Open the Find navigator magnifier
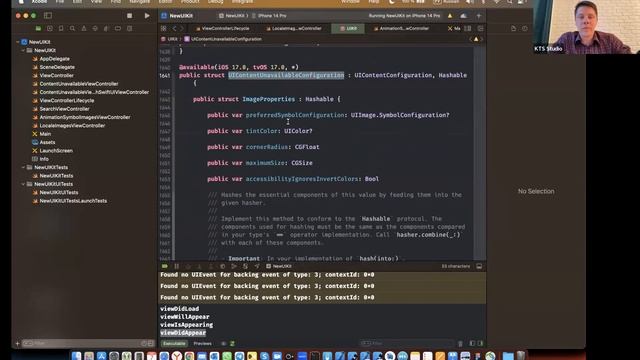The height and width of the screenshot is (360, 640). click(x=72, y=29)
